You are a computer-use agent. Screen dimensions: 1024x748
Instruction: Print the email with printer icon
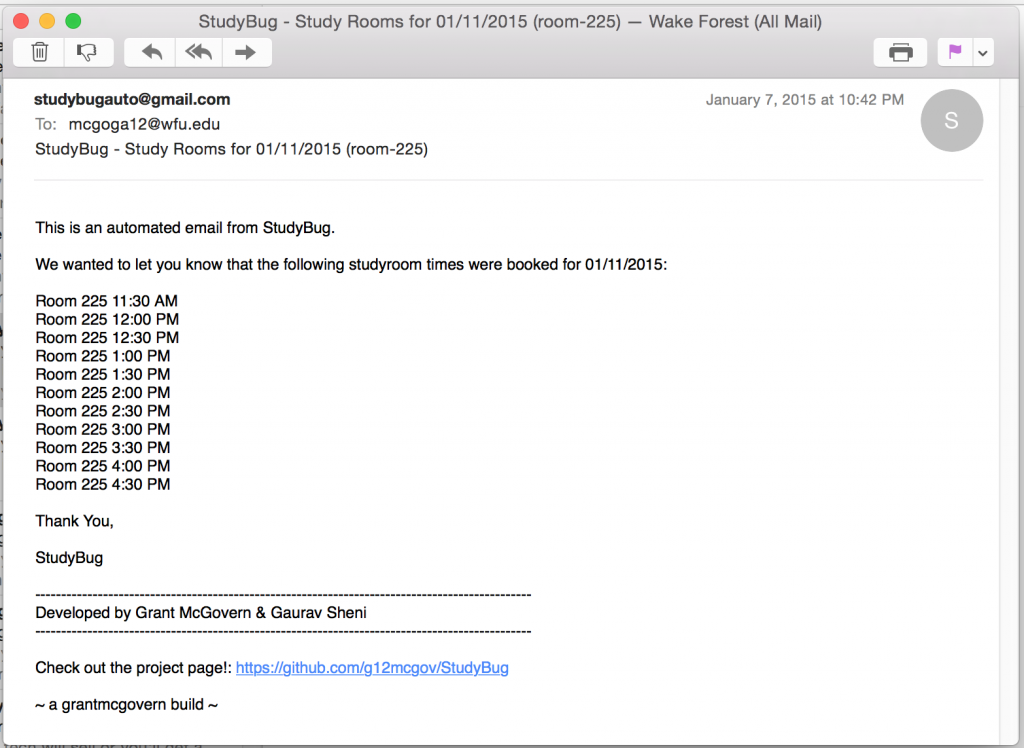[901, 52]
